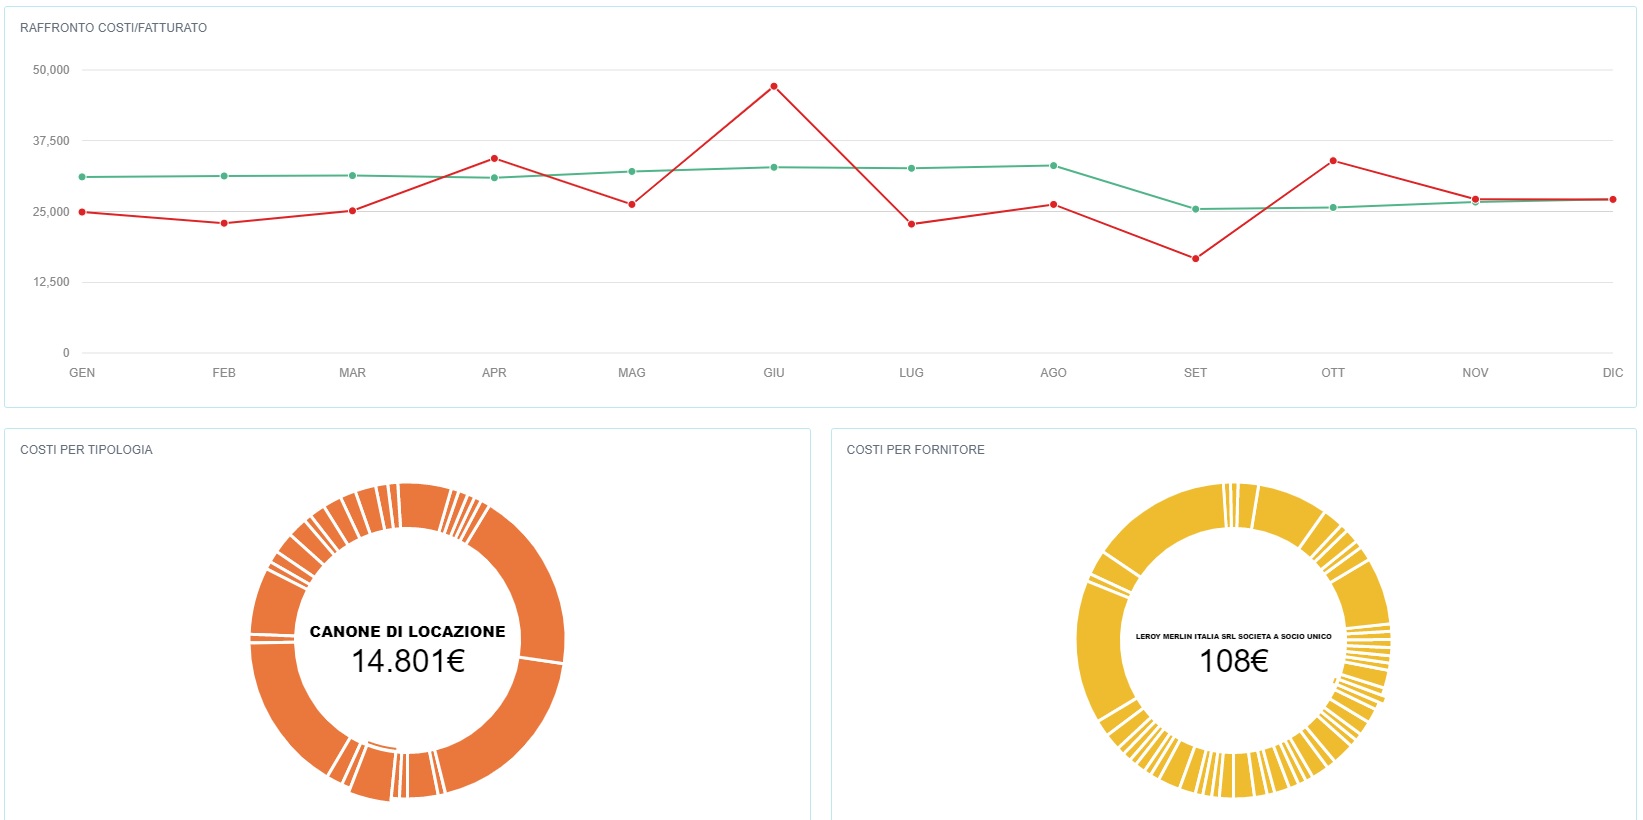This screenshot has height=820, width=1643.
Task: Click the 108€ value in yellow donut
Action: pos(1233,661)
